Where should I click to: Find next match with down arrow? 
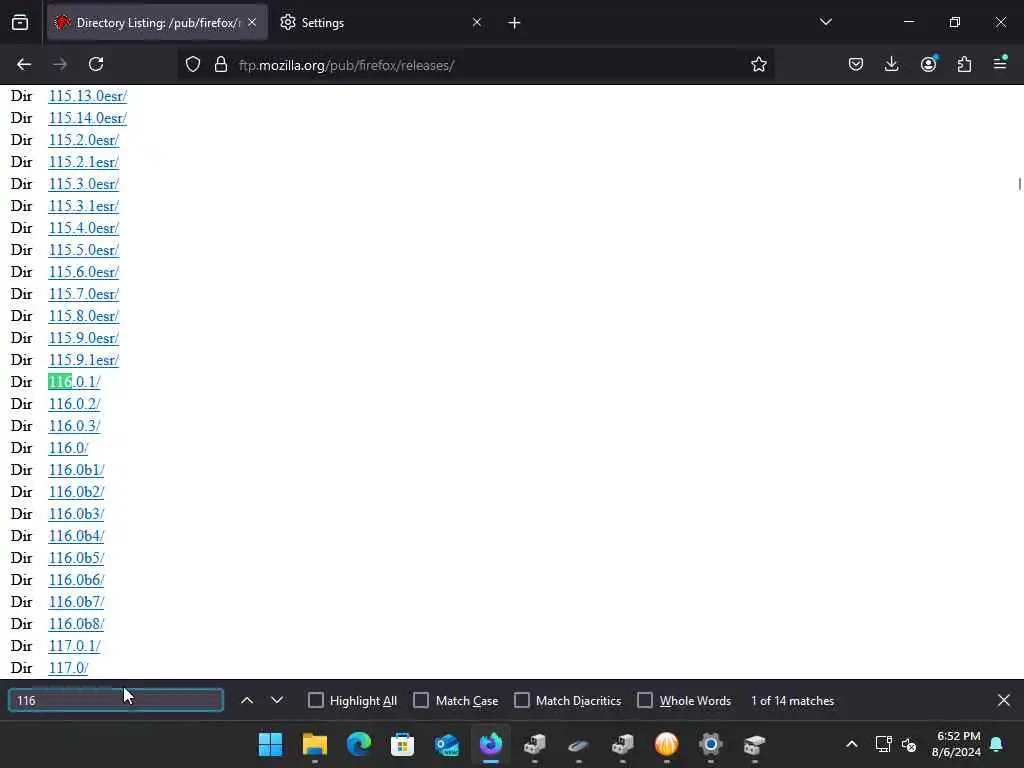[277, 700]
